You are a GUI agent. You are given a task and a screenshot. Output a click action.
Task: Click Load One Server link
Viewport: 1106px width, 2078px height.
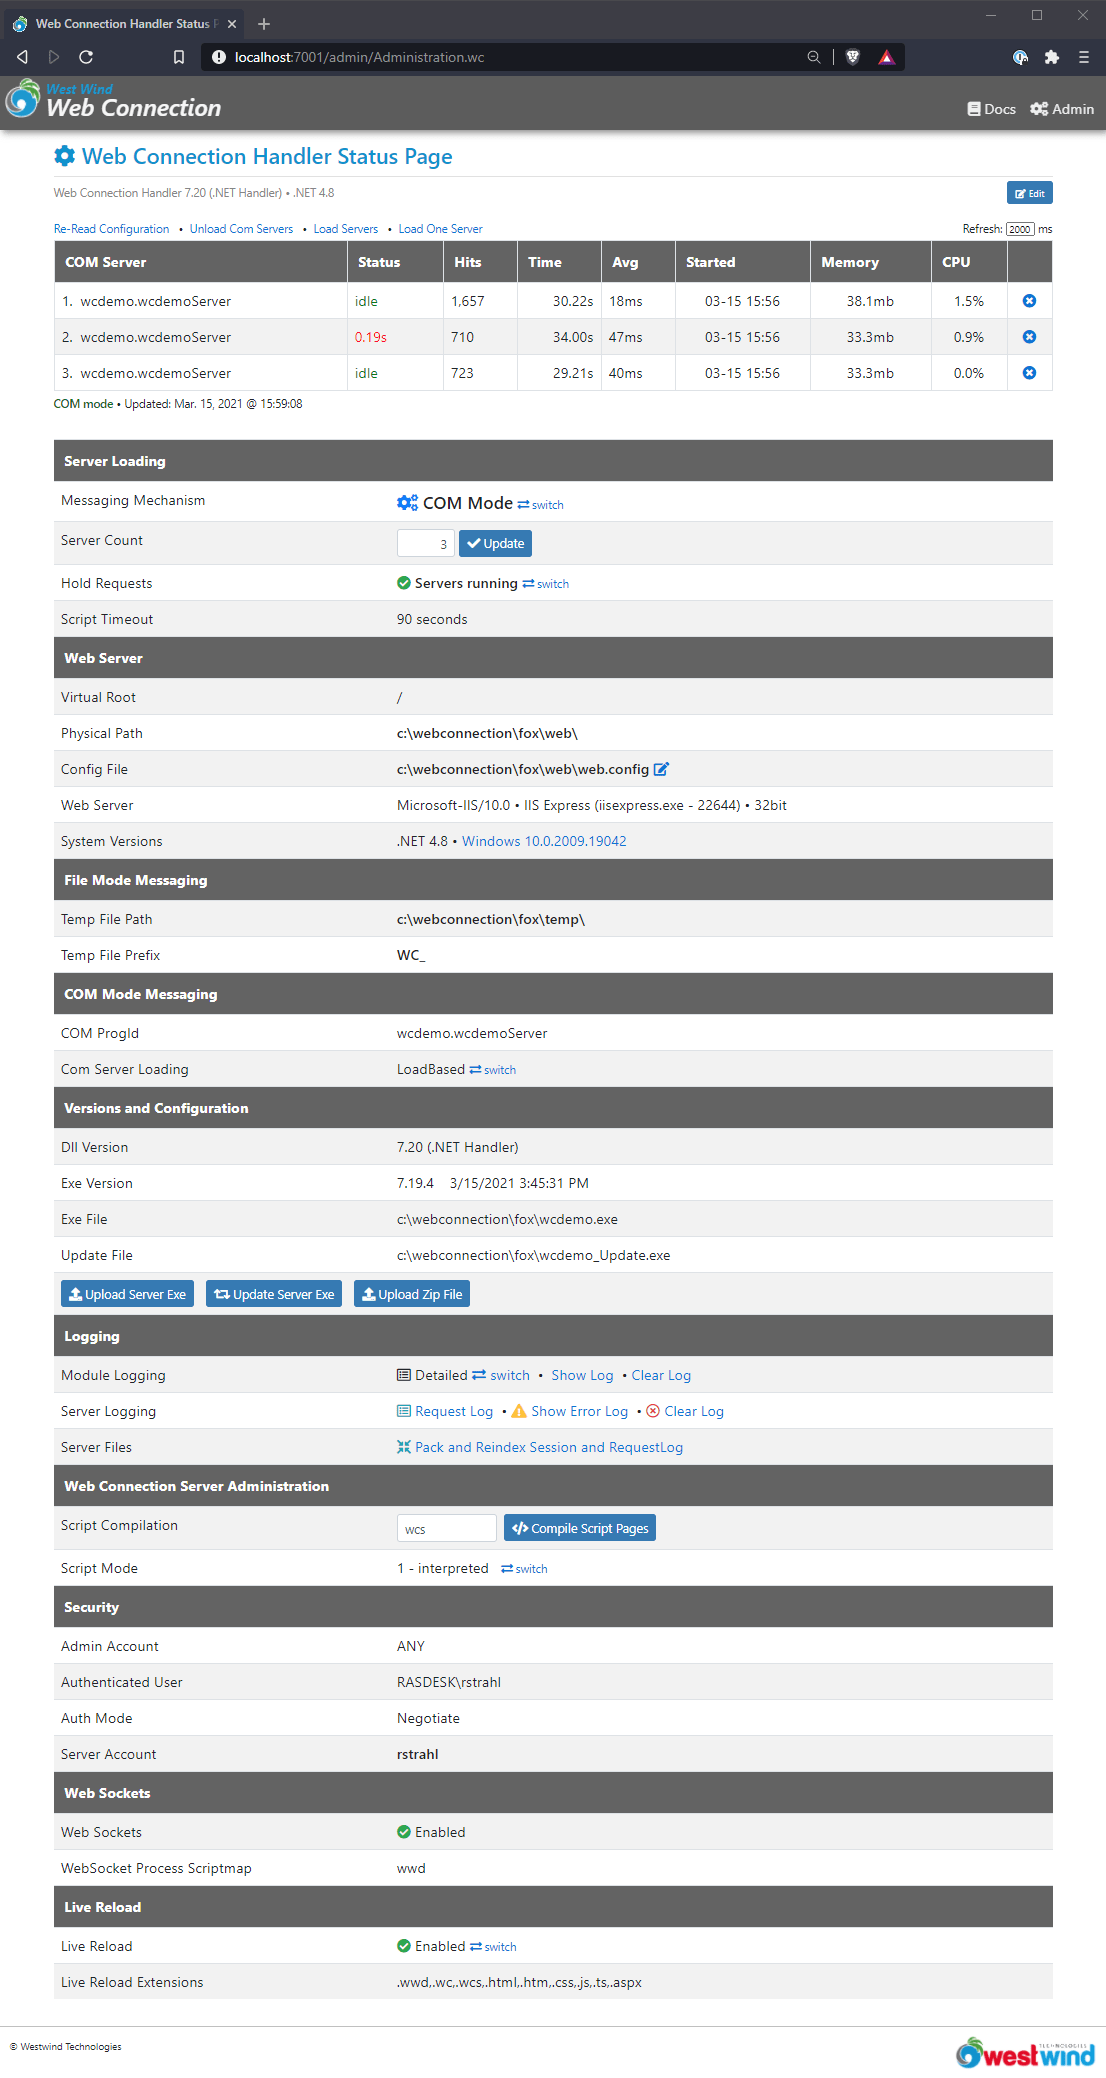click(x=441, y=229)
